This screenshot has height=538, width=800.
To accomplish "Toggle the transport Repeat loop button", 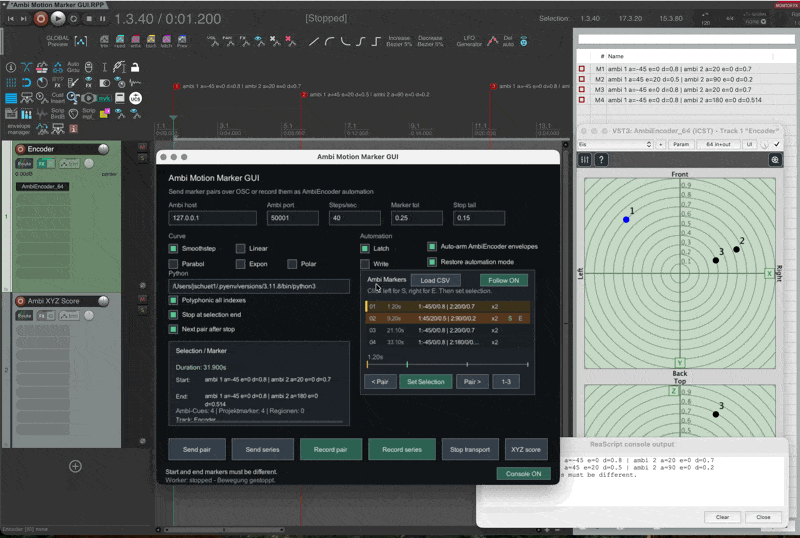I will [73, 19].
